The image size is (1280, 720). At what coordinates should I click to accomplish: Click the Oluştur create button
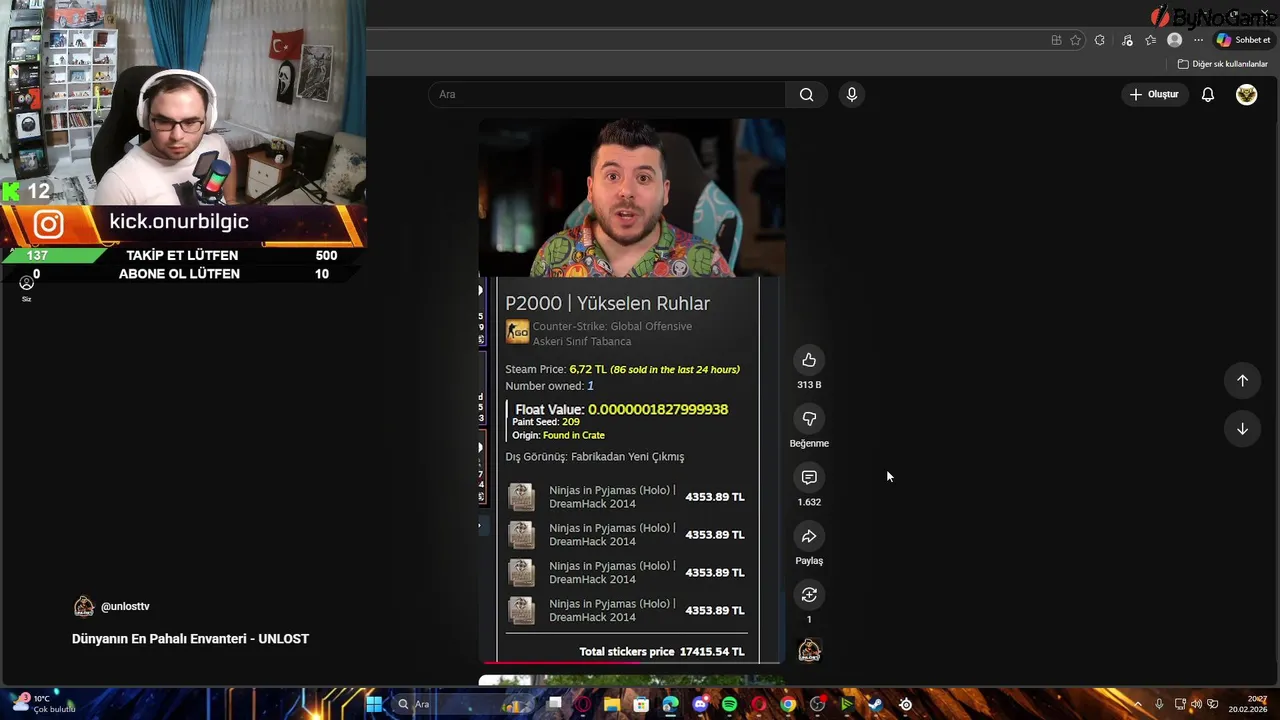1154,94
